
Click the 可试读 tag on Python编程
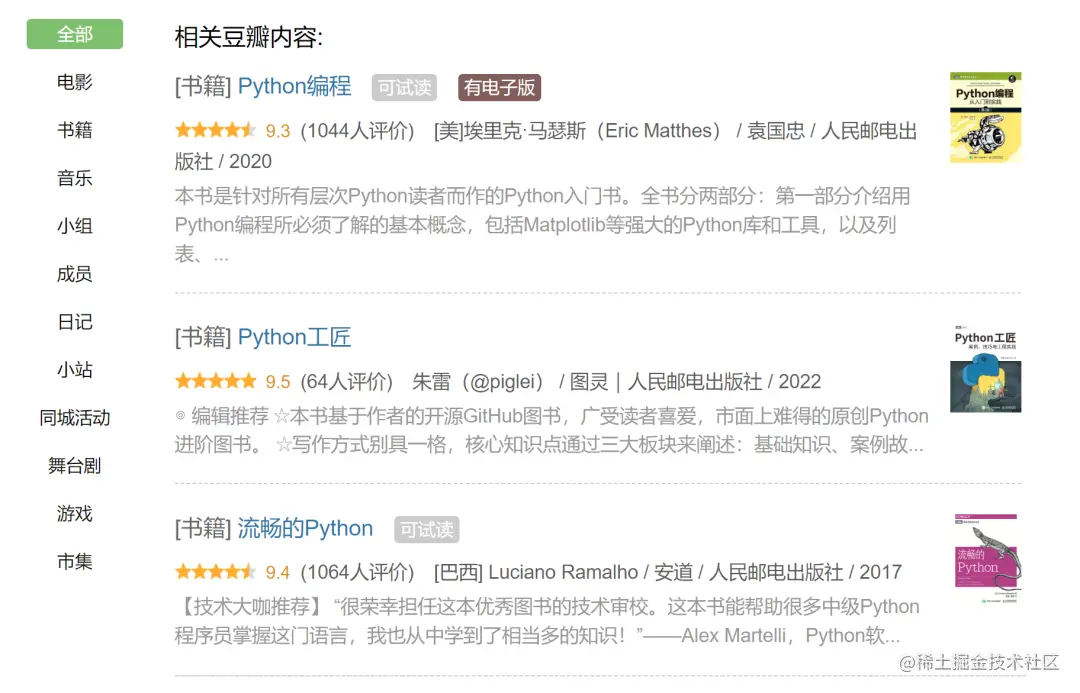(404, 88)
